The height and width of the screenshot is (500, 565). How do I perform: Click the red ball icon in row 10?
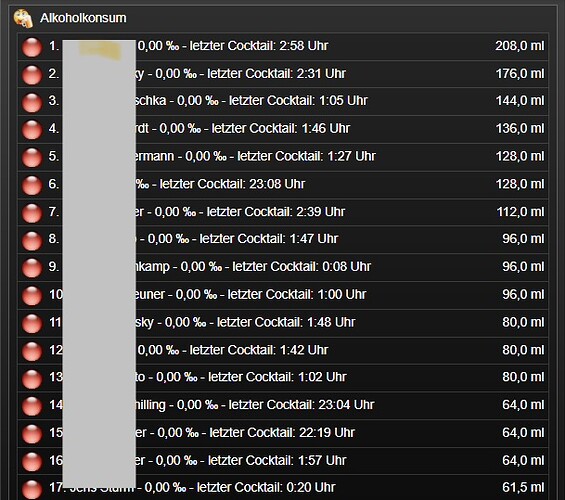click(32, 296)
